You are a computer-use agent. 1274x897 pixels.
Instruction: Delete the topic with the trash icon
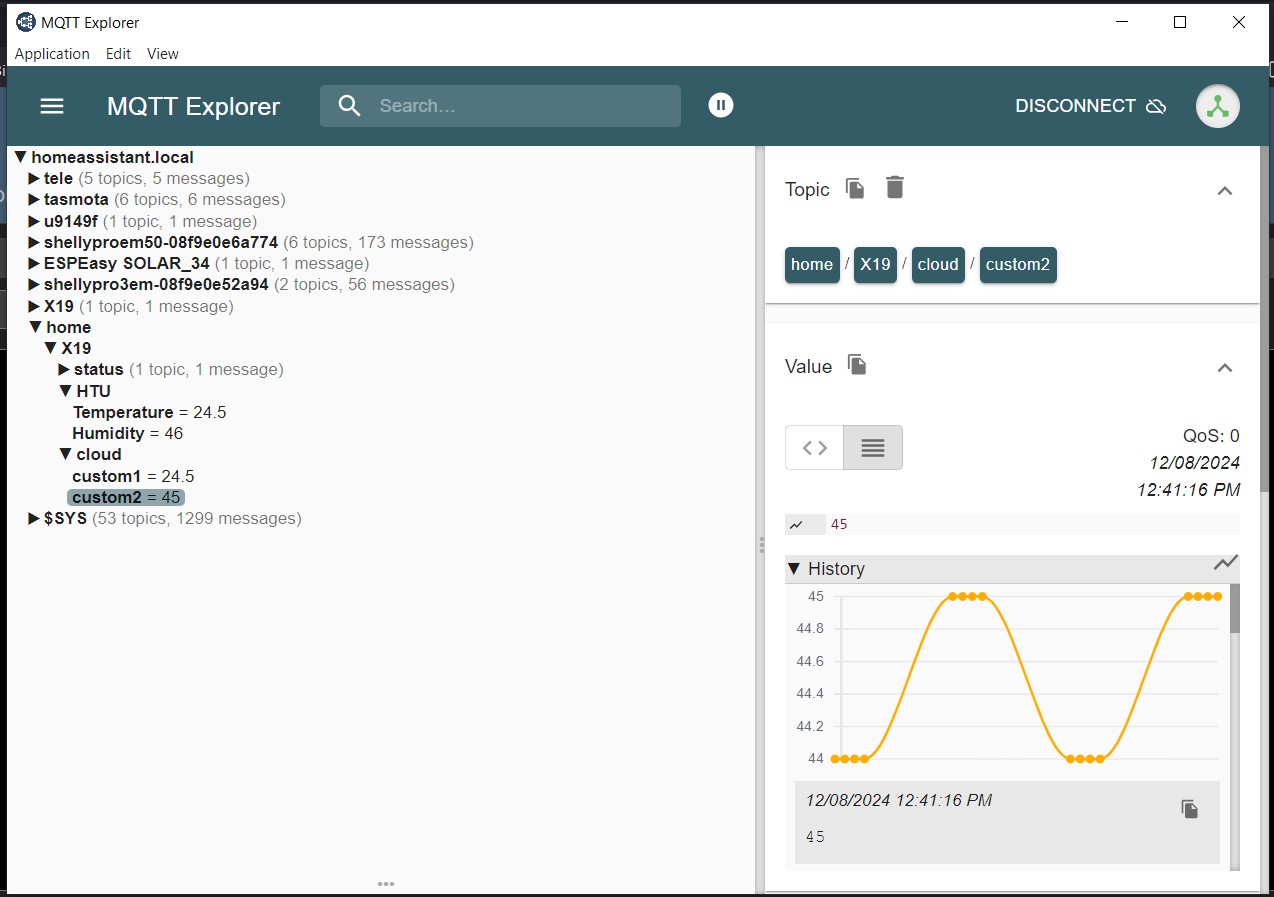point(895,187)
